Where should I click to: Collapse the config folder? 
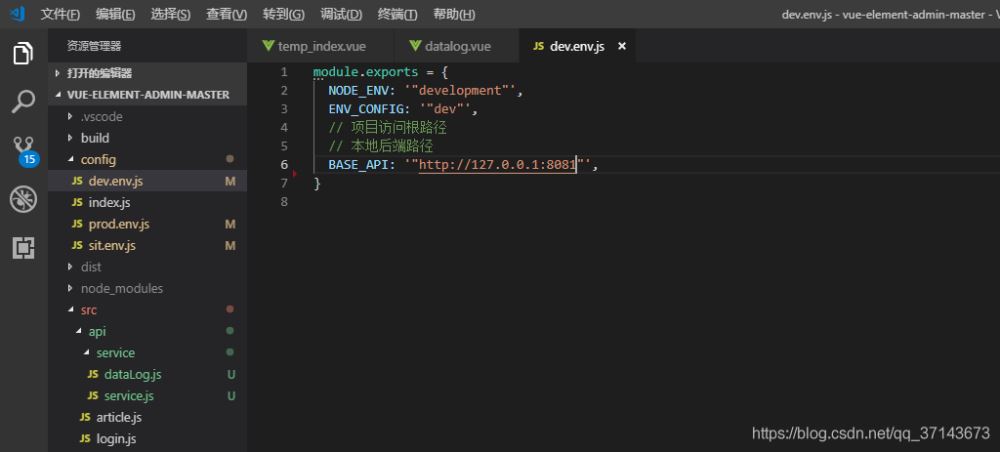point(98,159)
